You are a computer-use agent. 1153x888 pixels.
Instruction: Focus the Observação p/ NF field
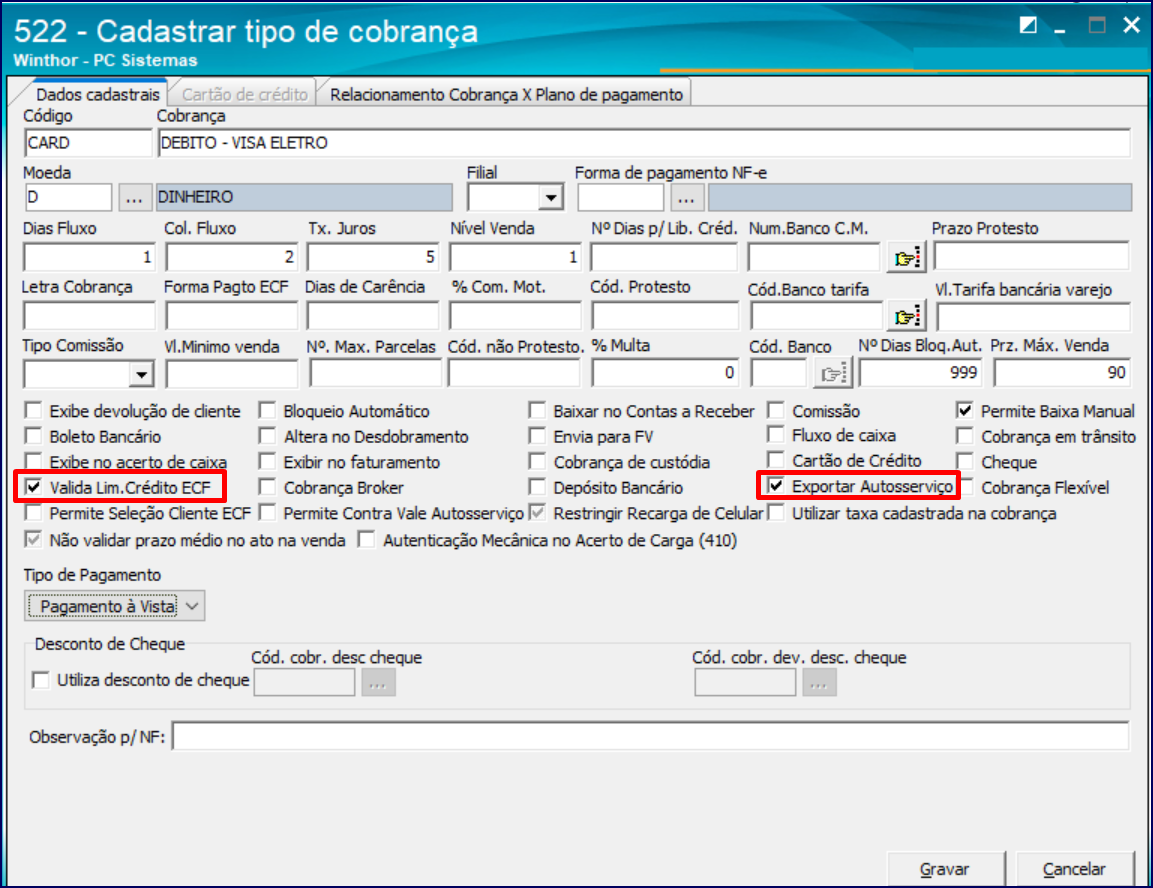tap(651, 737)
